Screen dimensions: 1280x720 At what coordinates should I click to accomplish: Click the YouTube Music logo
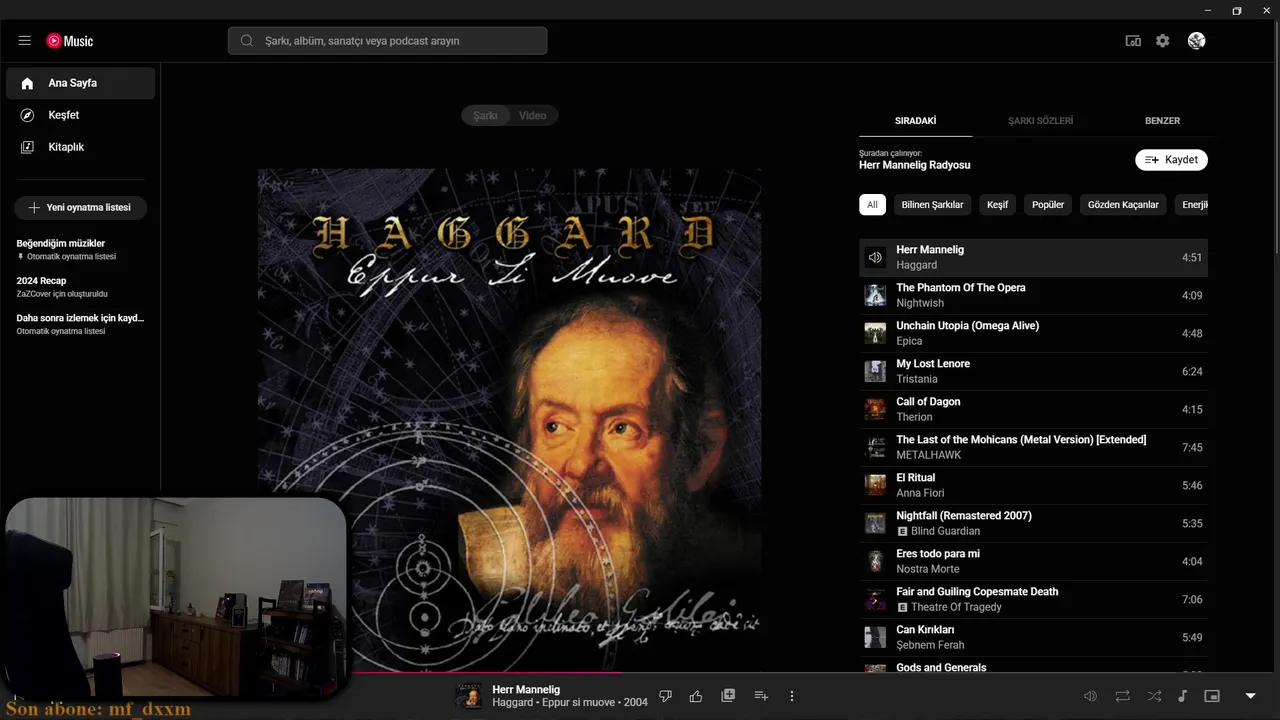(70, 41)
